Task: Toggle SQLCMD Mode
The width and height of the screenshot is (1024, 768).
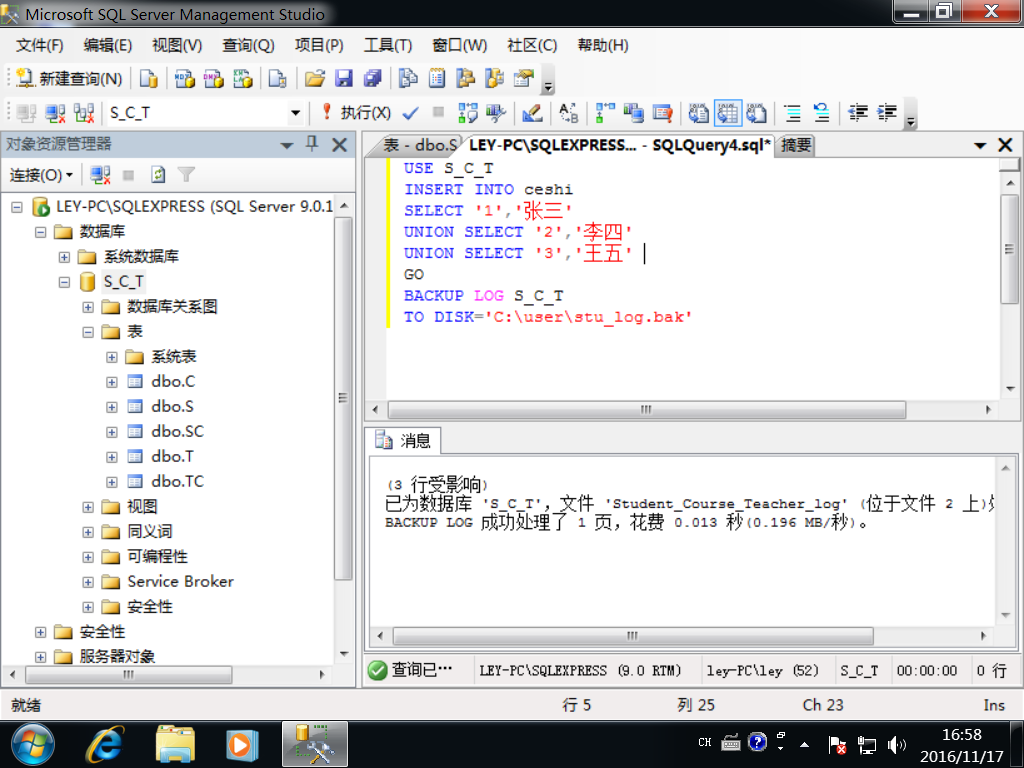Action: 662,114
